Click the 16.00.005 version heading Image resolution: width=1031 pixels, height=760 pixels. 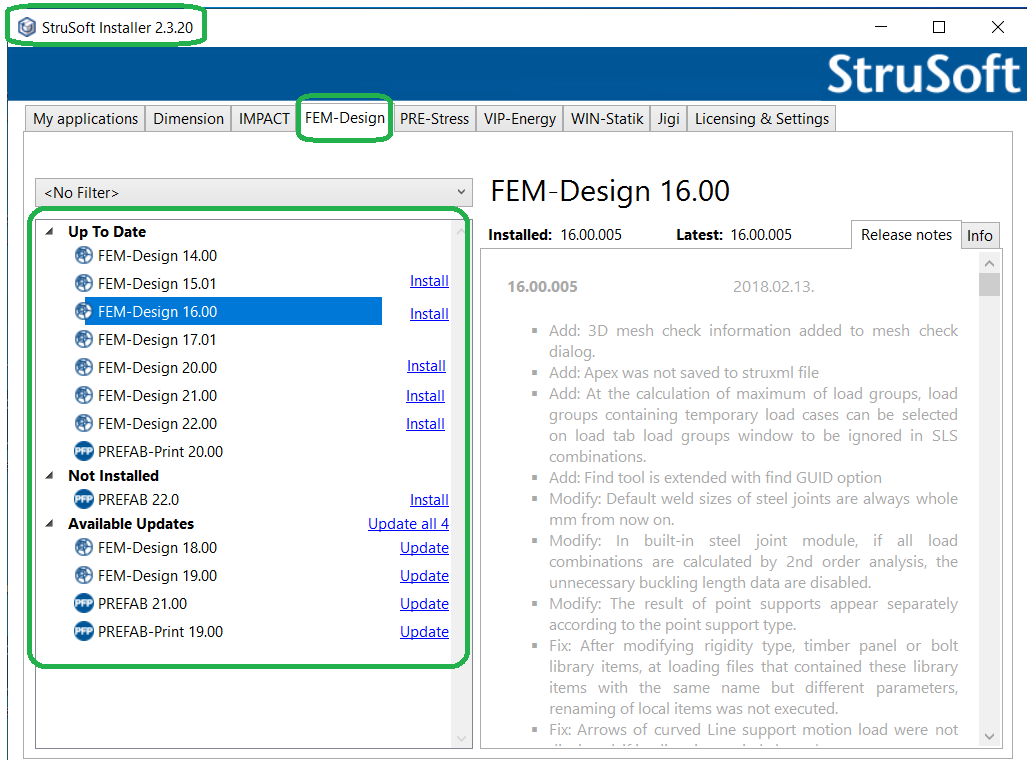[x=542, y=287]
